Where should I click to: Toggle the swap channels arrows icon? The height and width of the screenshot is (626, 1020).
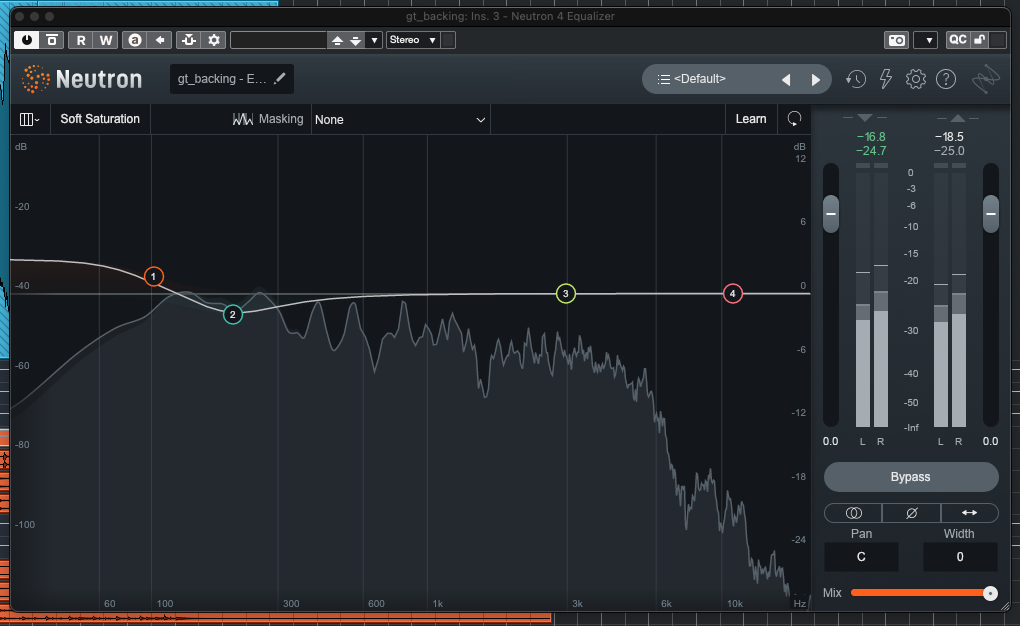[x=969, y=513]
